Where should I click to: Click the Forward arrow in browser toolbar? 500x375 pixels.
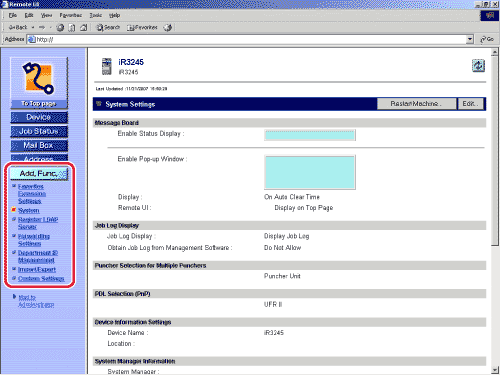42,27
